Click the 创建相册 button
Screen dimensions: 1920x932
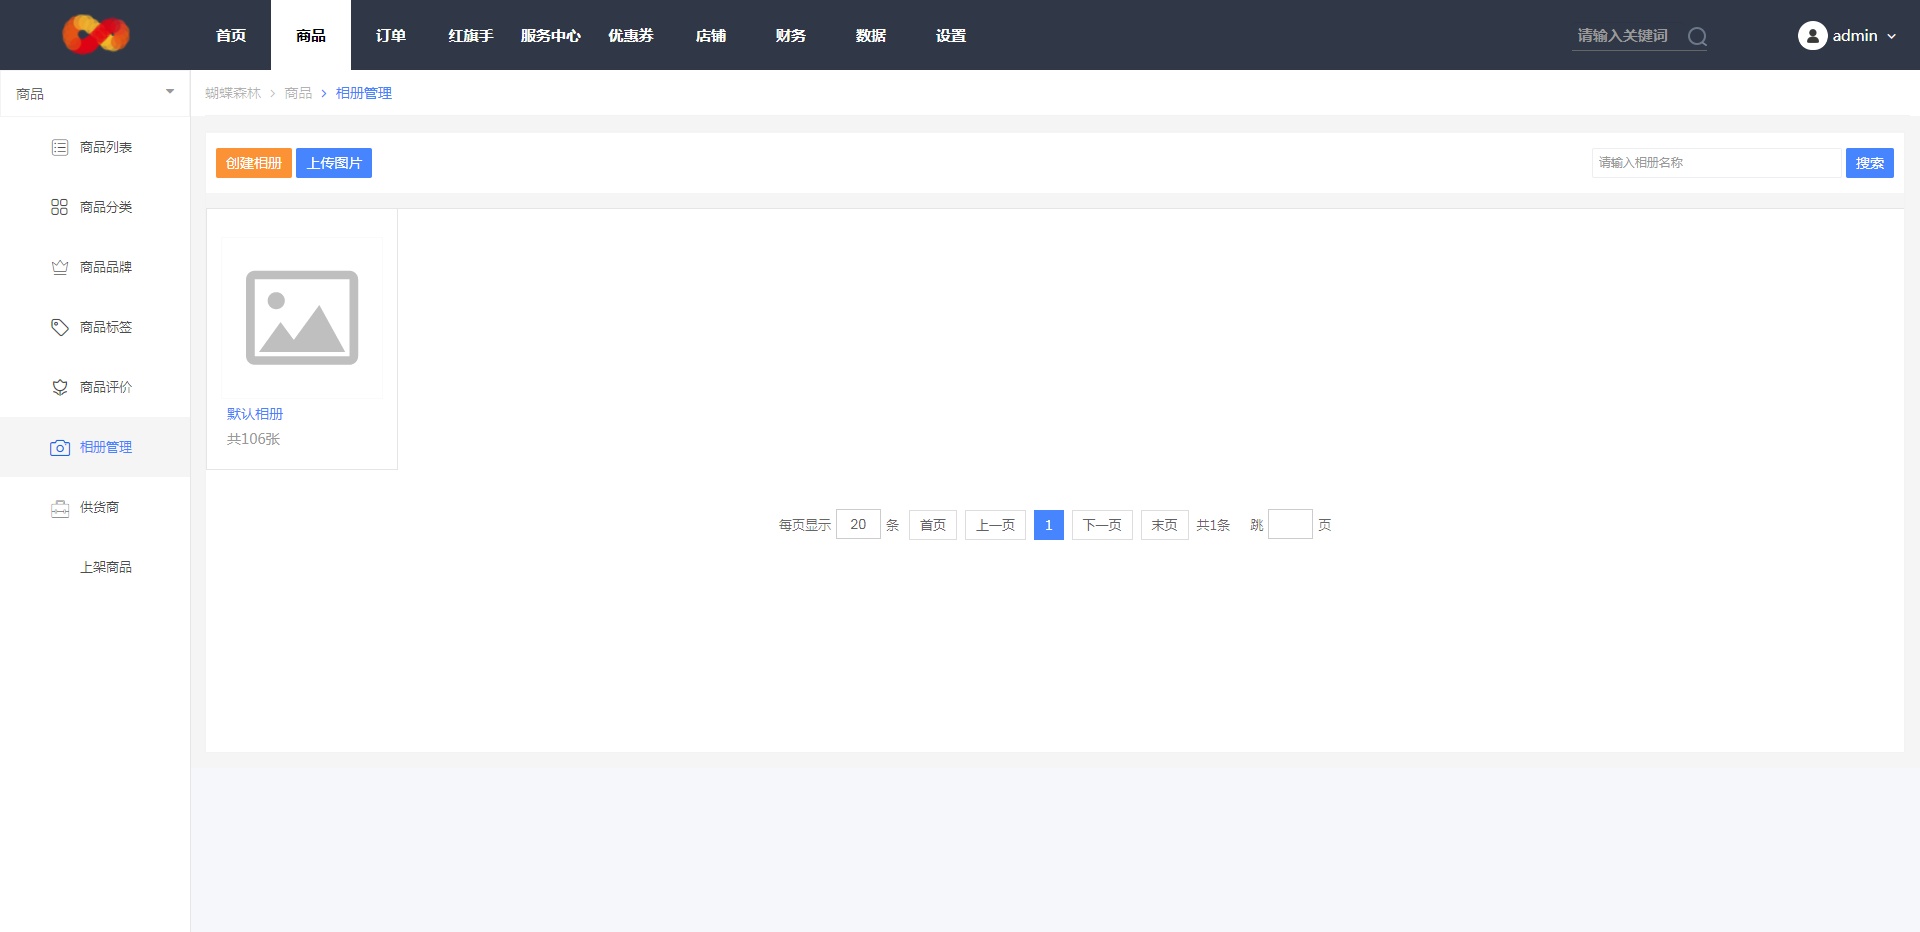(254, 163)
